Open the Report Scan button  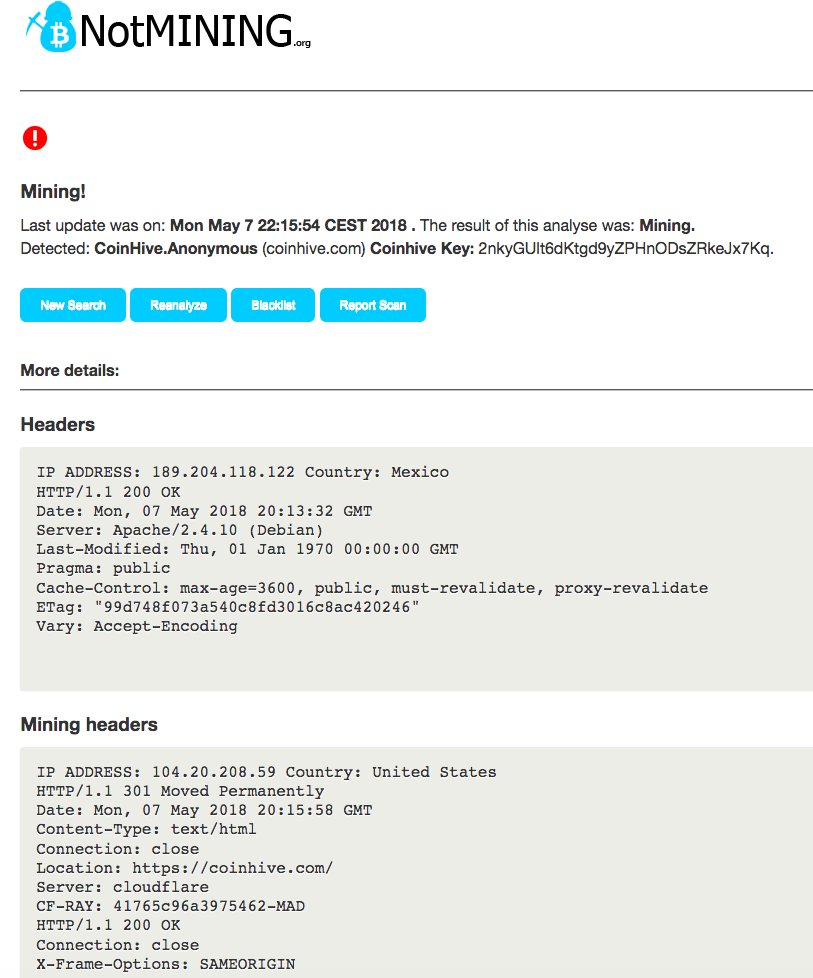tap(372, 305)
